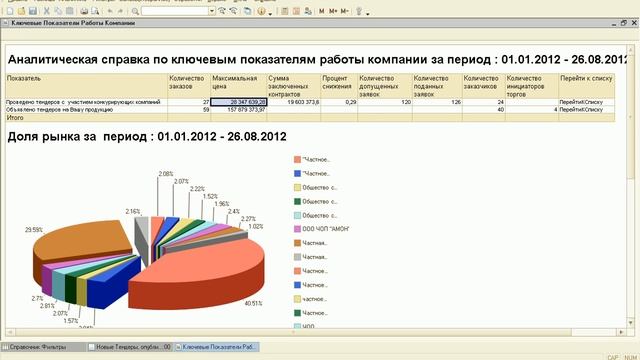This screenshot has height=360, width=640.
Task: Click the horizontal scrollbar right arrow
Action: [621, 332]
